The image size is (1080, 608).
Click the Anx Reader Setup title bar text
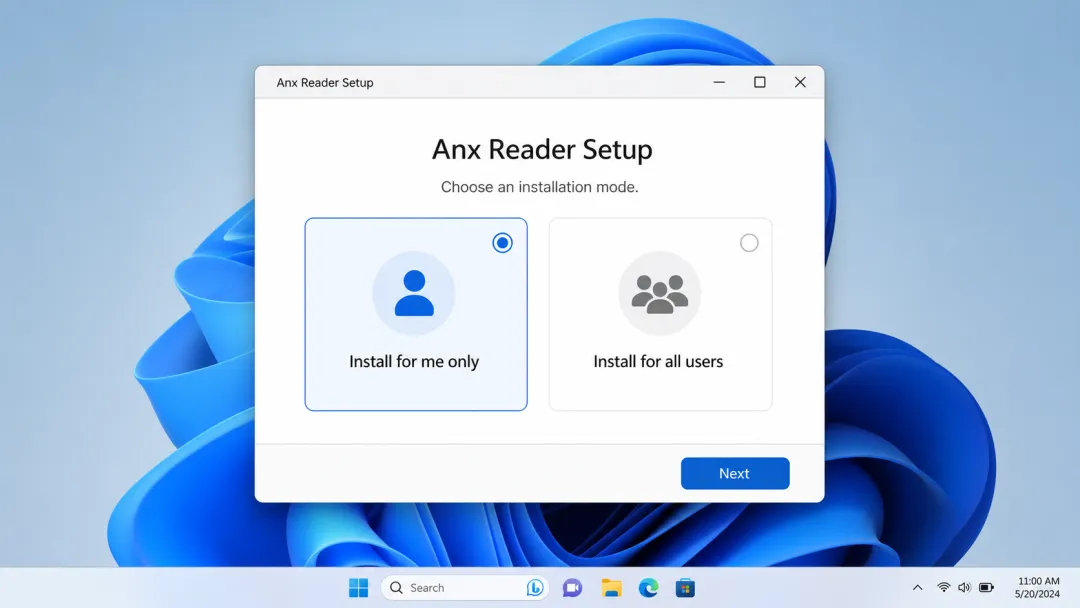[x=325, y=83]
